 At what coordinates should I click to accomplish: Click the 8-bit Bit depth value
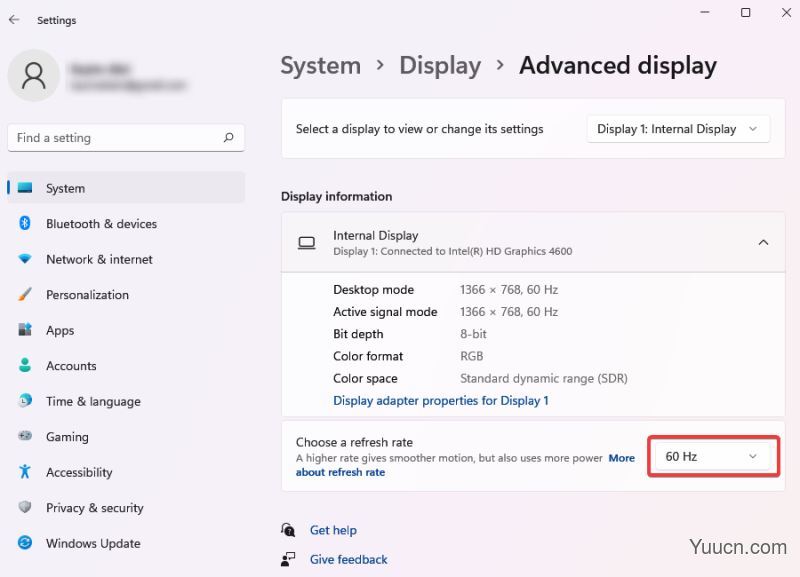click(x=473, y=334)
